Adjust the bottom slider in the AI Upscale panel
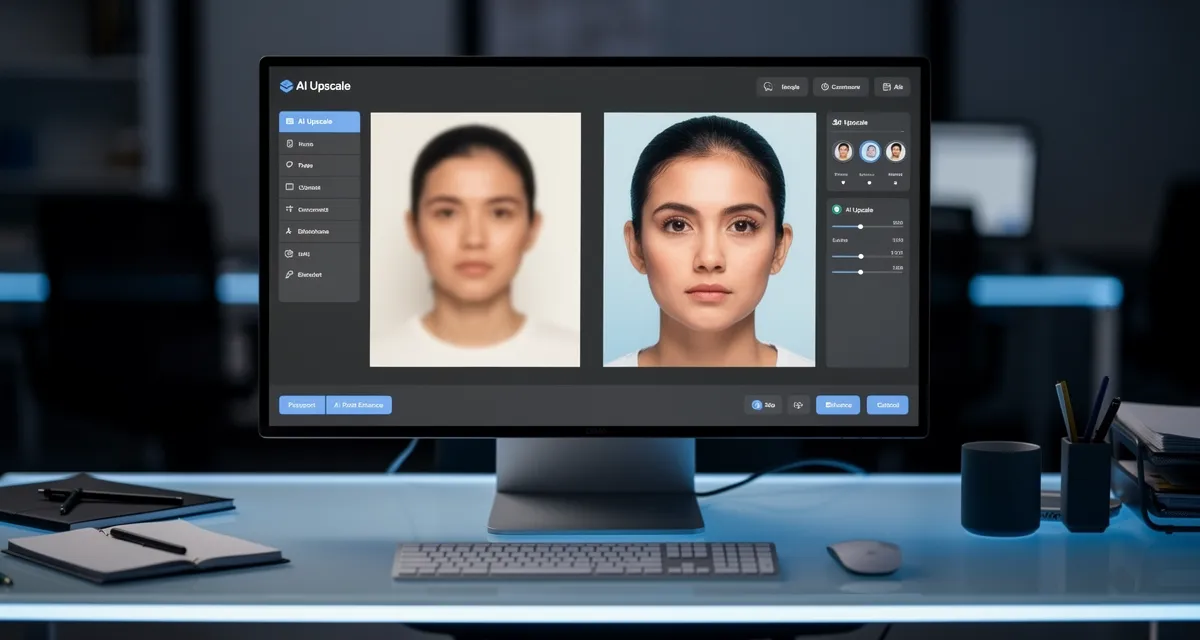 (867, 272)
